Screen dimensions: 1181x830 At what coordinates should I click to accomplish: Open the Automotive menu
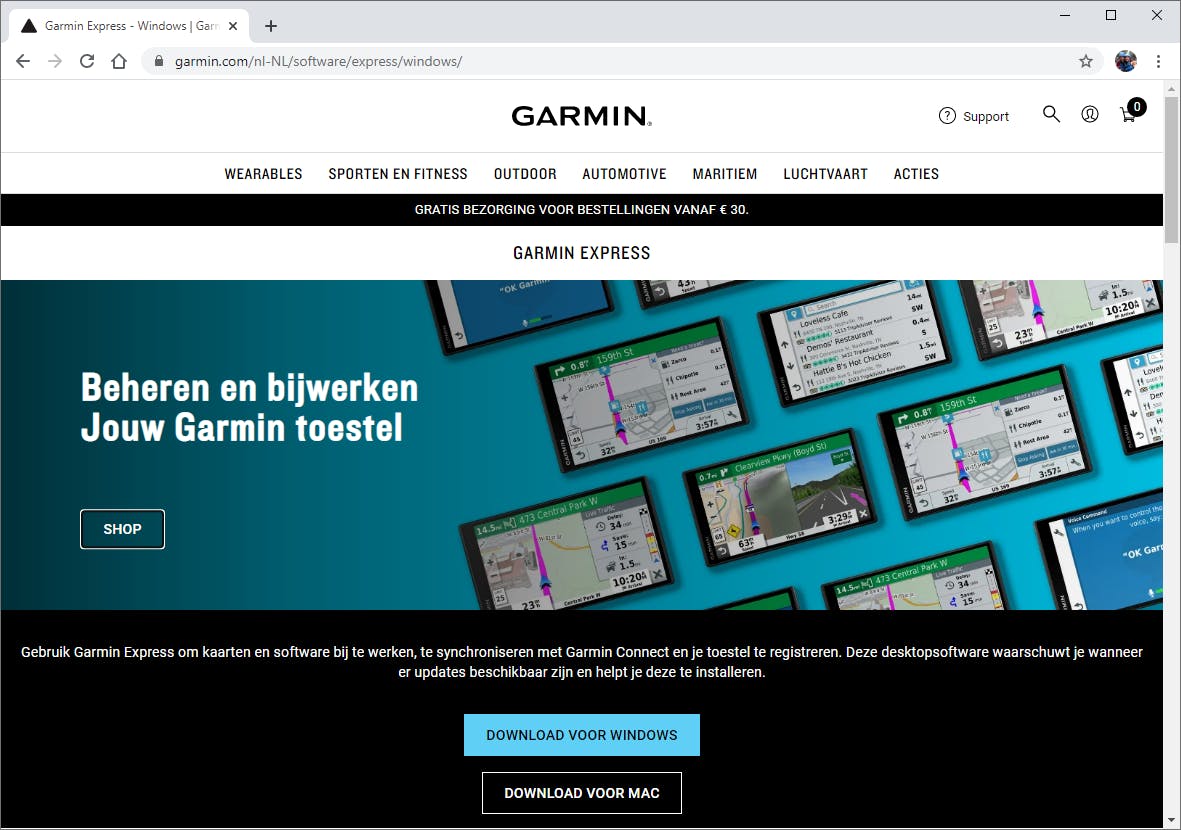[x=624, y=174]
